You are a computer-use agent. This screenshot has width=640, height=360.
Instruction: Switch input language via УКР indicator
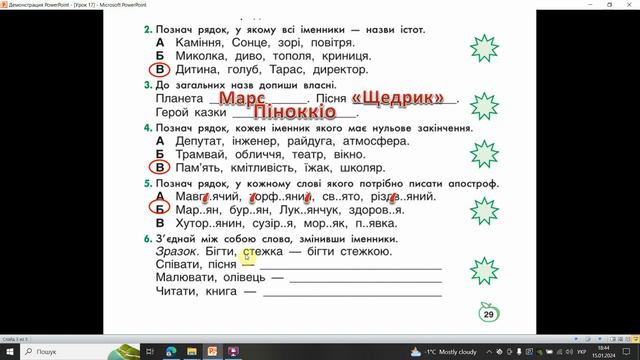tap(582, 351)
